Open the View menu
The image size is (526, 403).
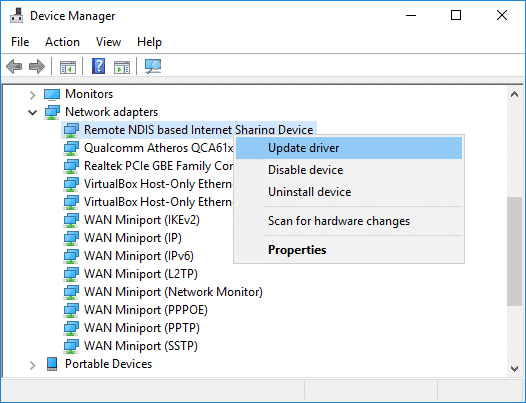coord(108,42)
